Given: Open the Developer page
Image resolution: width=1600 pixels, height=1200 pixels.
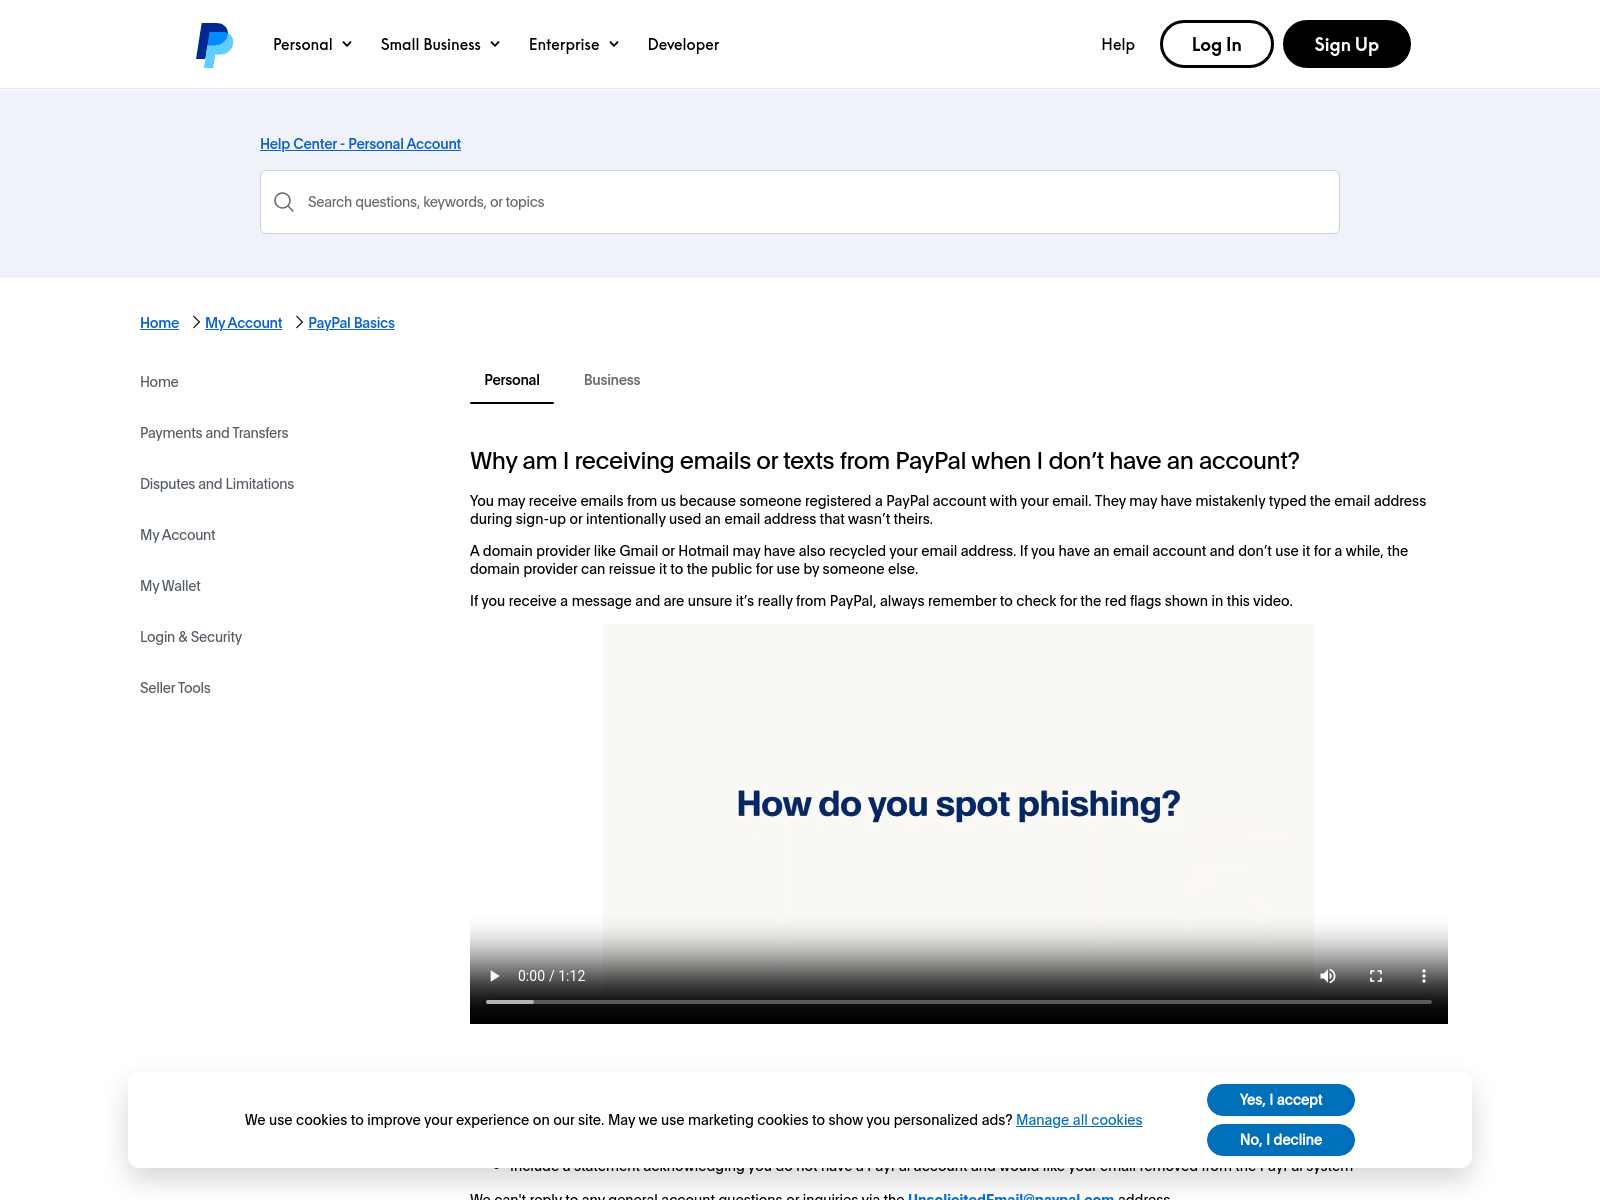Looking at the screenshot, I should click(x=683, y=44).
